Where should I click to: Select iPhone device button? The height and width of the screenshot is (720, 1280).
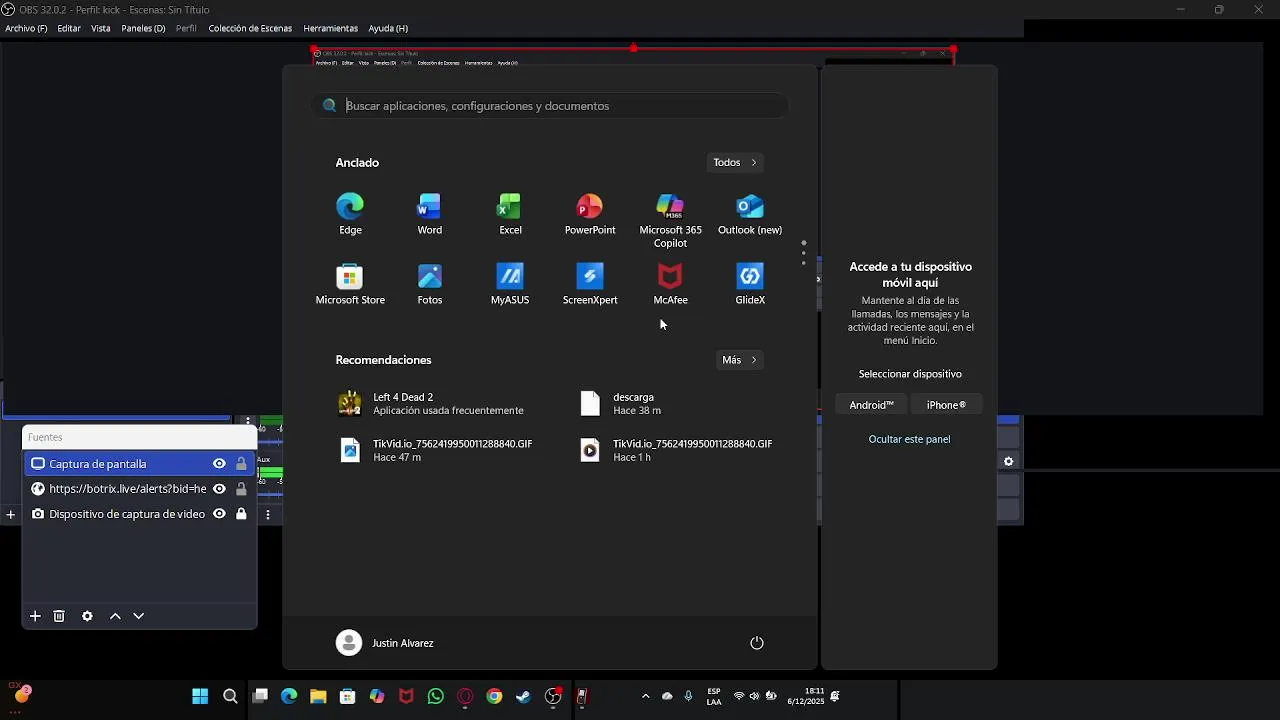coord(946,405)
